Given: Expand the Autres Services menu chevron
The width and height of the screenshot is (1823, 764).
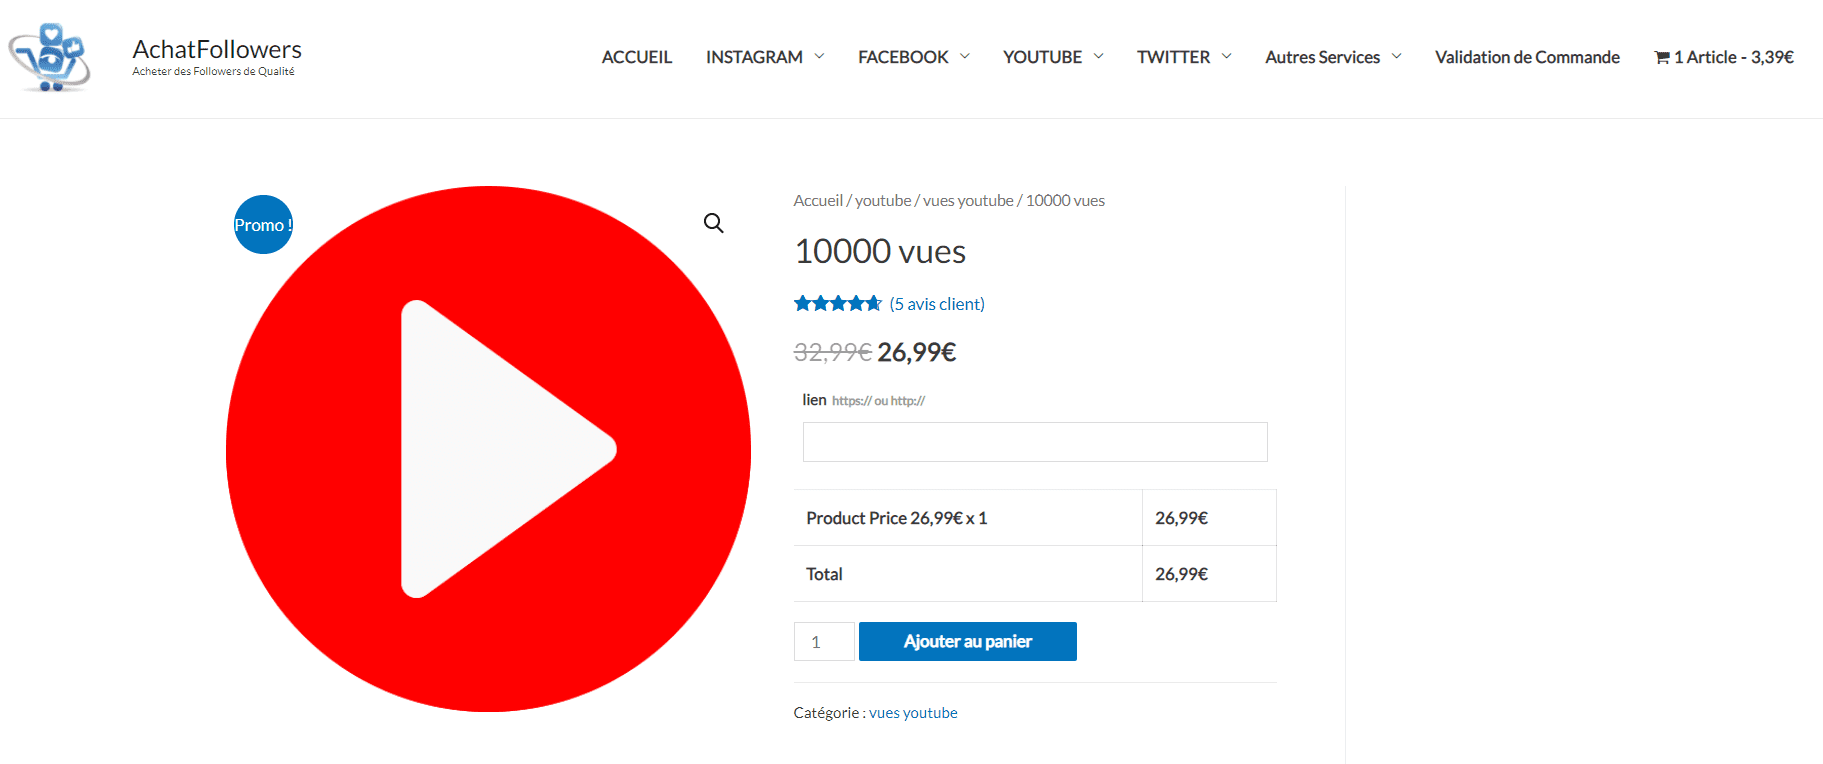Looking at the screenshot, I should tap(1396, 56).
